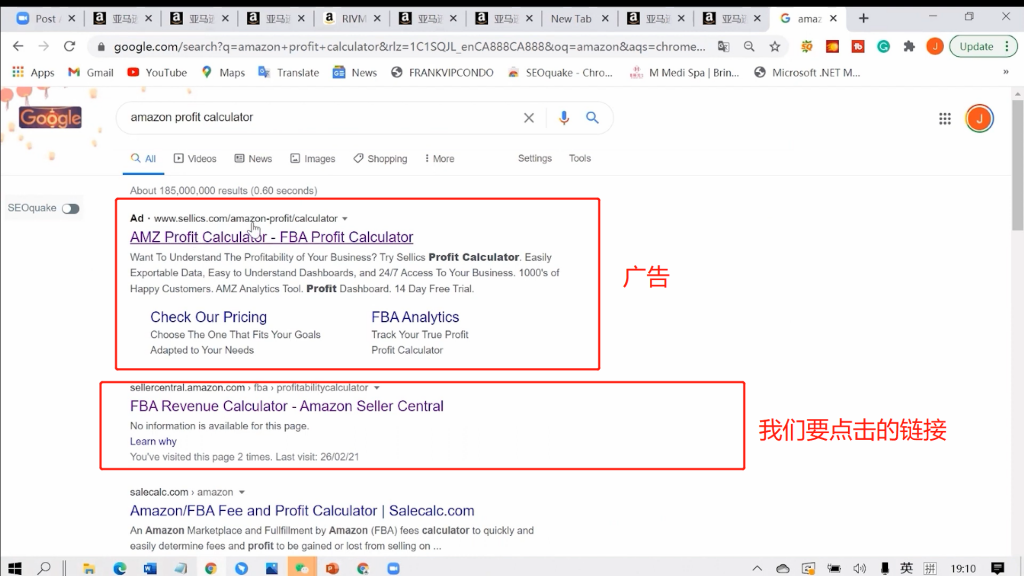This screenshot has height=576, width=1024.
Task: Launch Google Chrome from the taskbar
Action: pos(210,566)
